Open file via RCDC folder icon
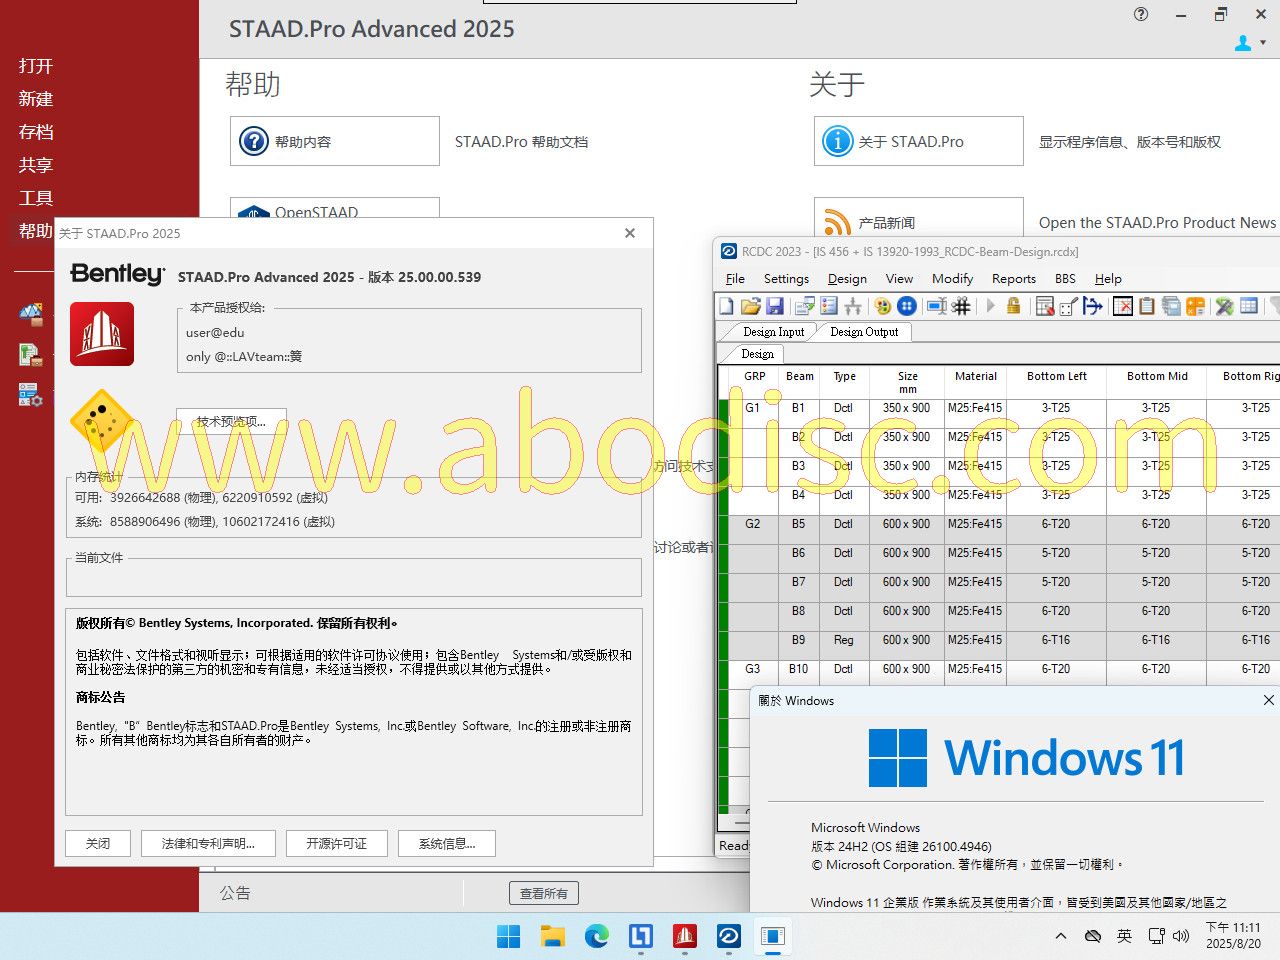 751,306
